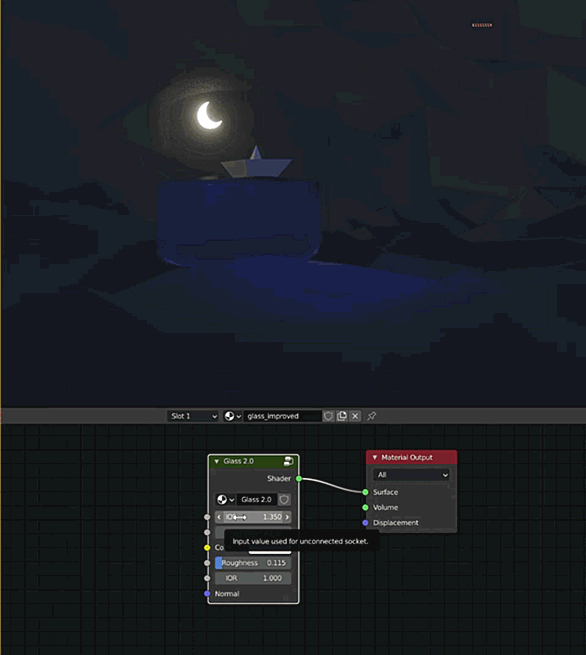
Task: Click the Surface input socket
Action: click(365, 492)
